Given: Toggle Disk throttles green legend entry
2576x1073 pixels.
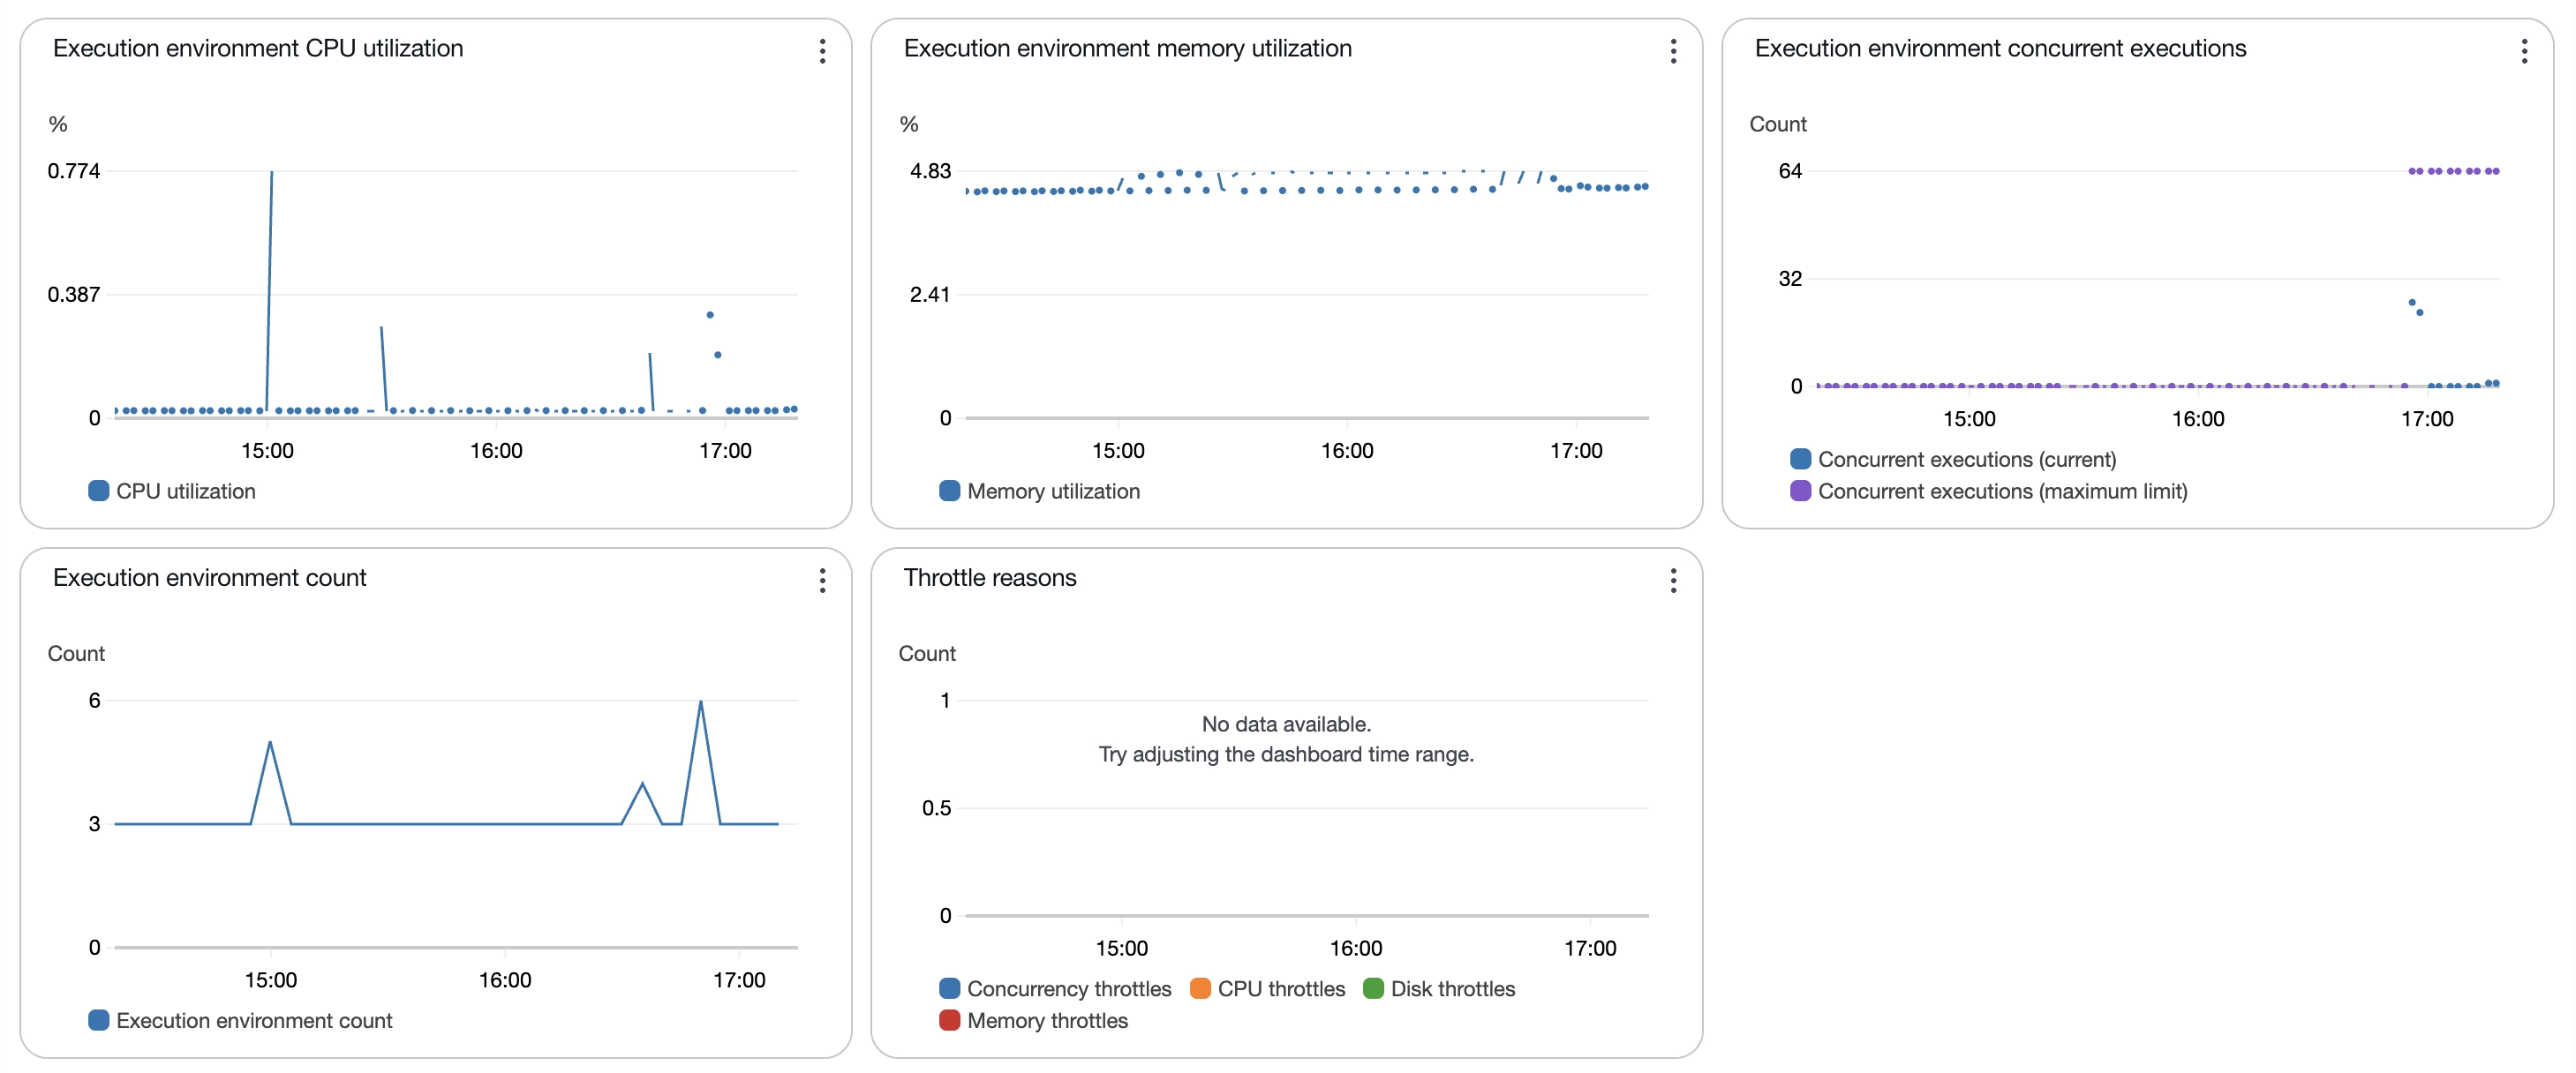Looking at the screenshot, I should coord(1373,988).
